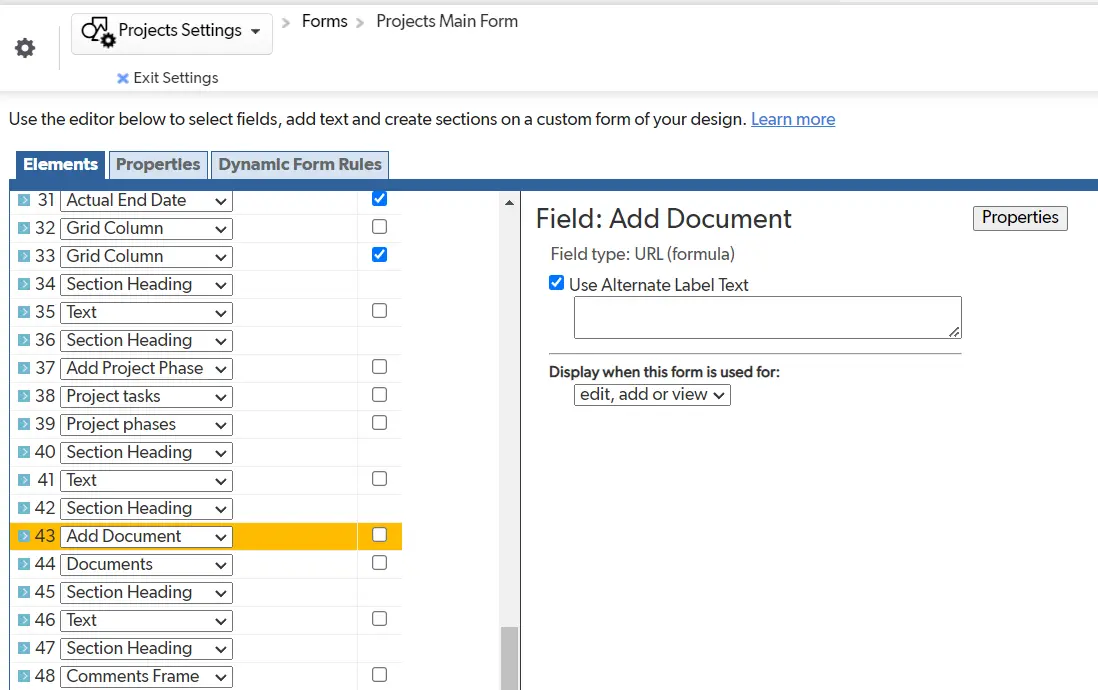
Task: Open the Learn more link
Action: coord(793,120)
